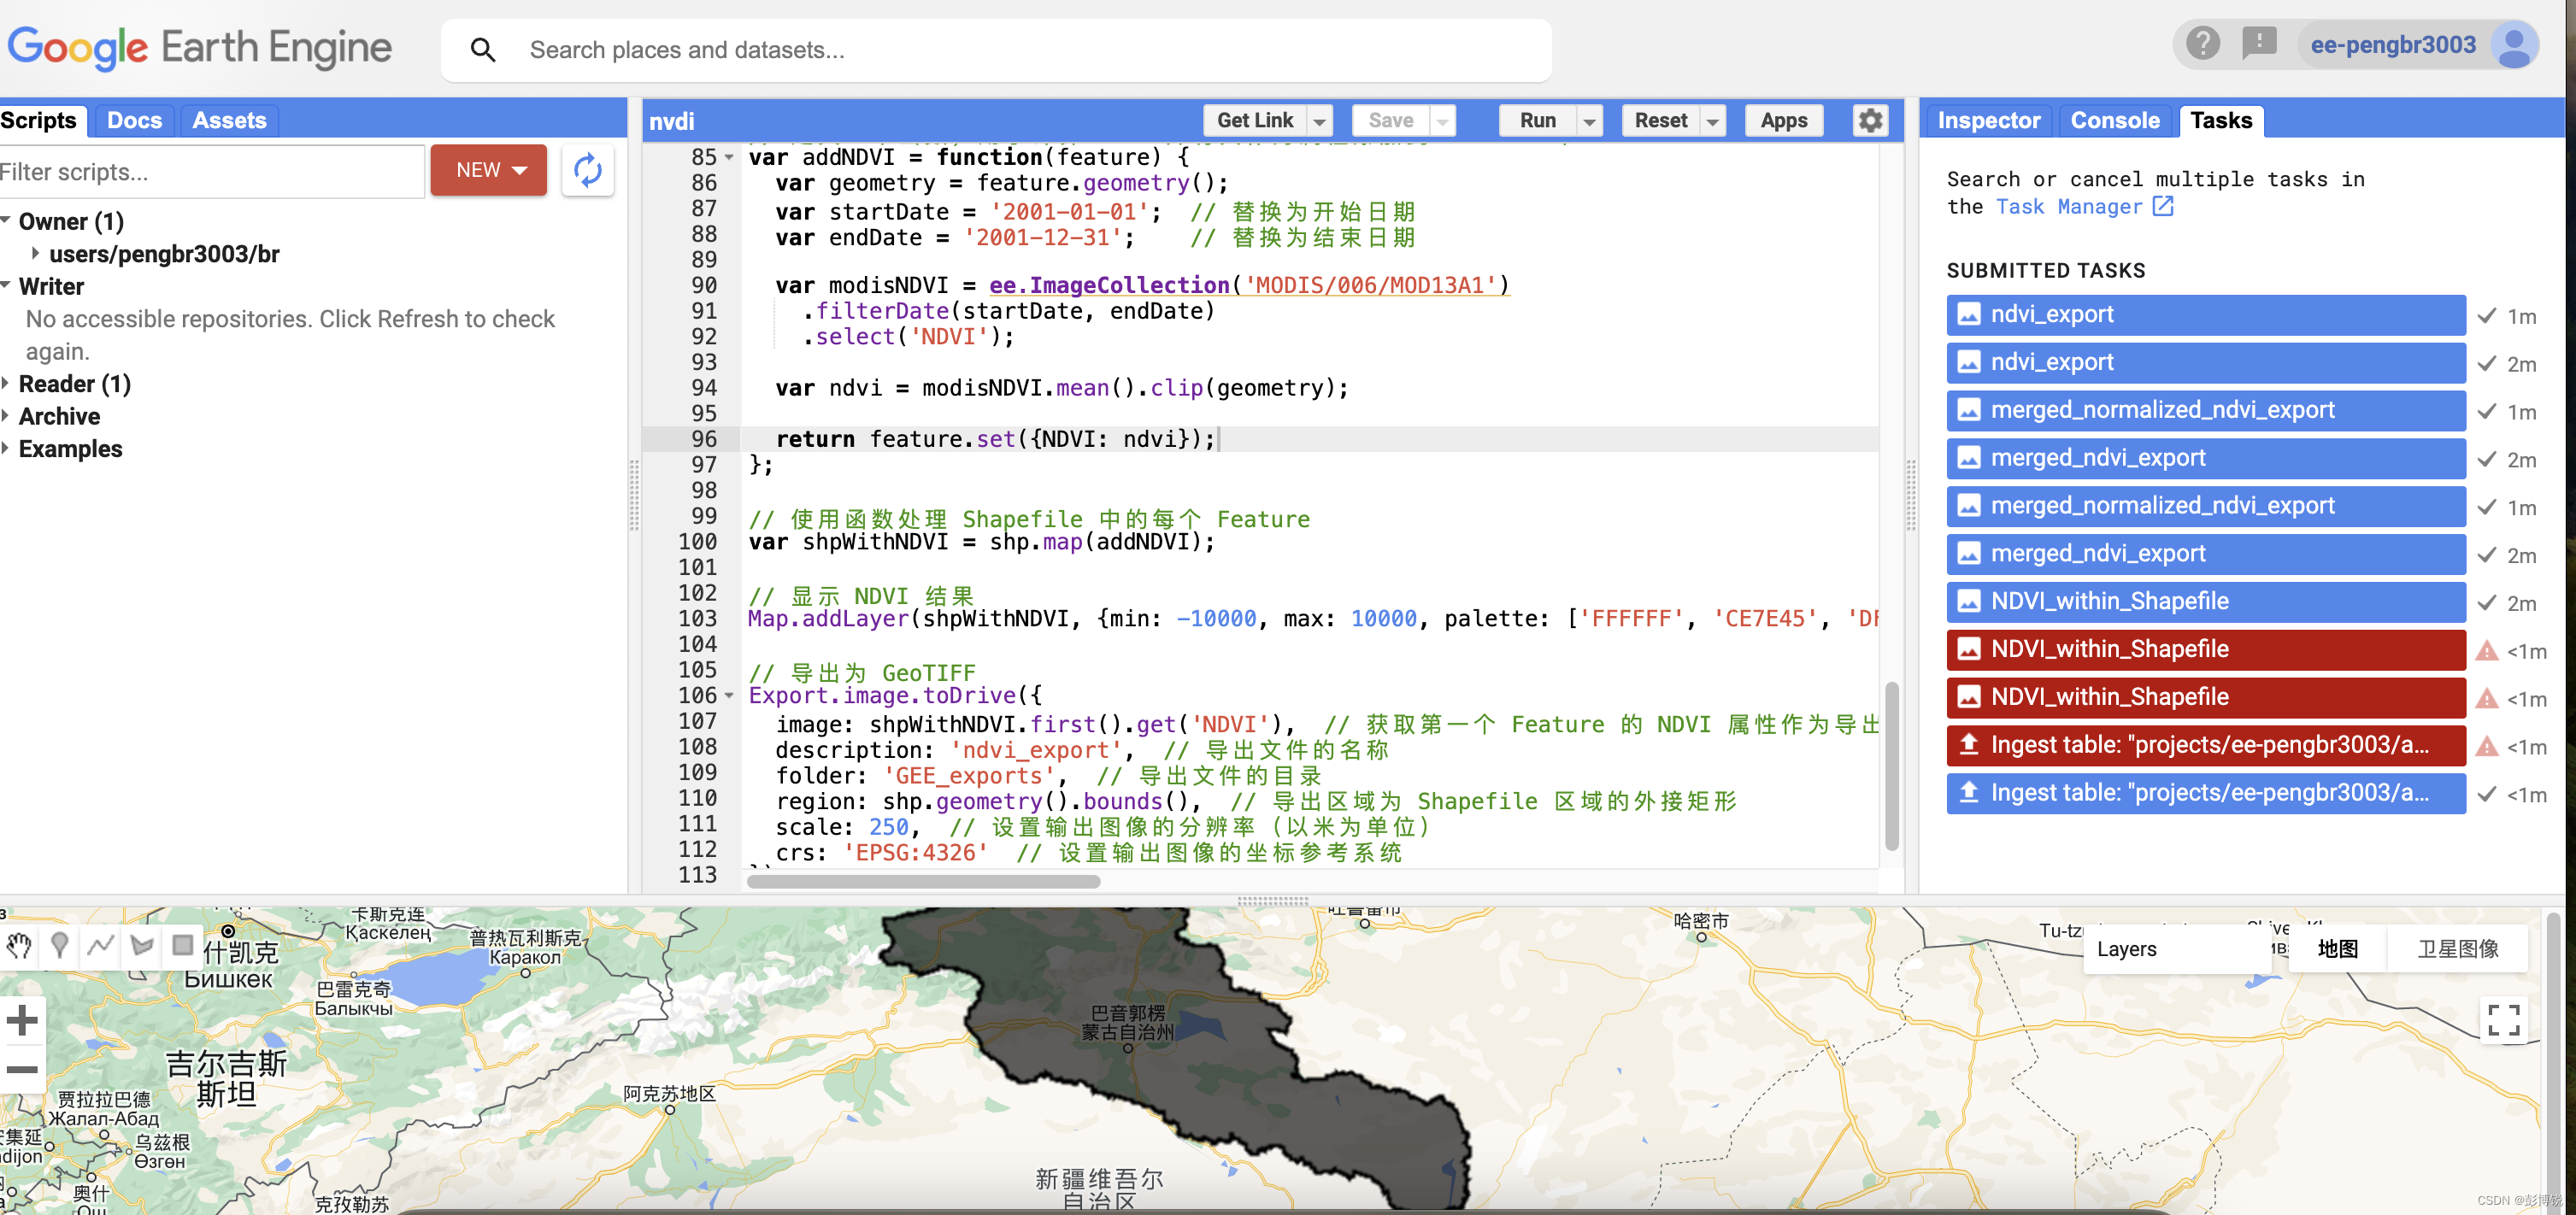Image resolution: width=2576 pixels, height=1215 pixels.
Task: Select the pan hand map tool
Action: tap(19, 945)
